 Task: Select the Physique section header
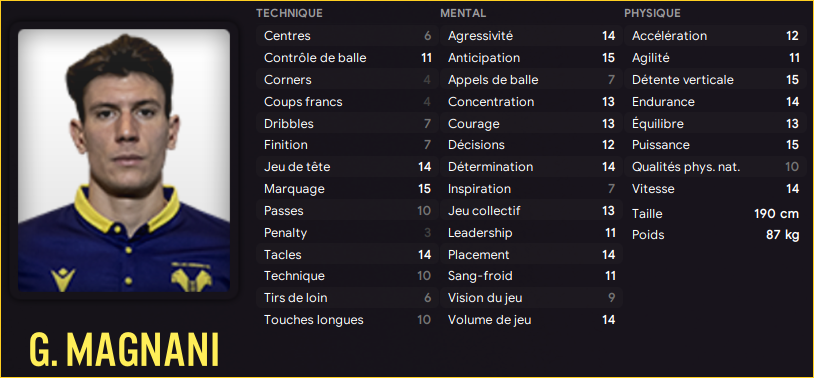(652, 14)
